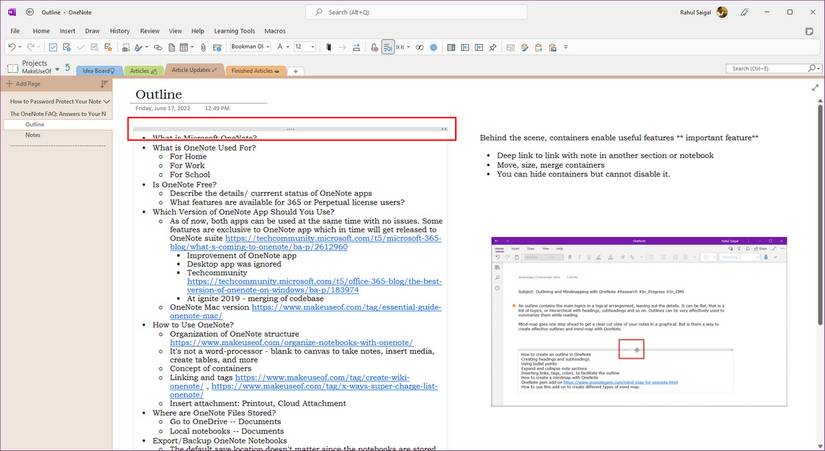Toggle the highlighted lines toolbar button
825x451 pixels.
388,47
